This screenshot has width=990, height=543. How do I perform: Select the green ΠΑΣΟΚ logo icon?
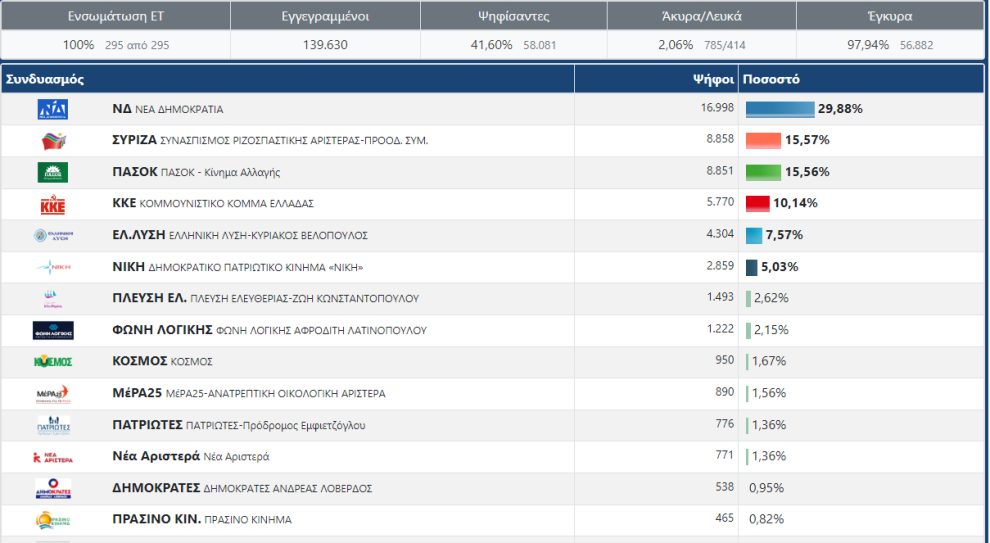coord(52,172)
